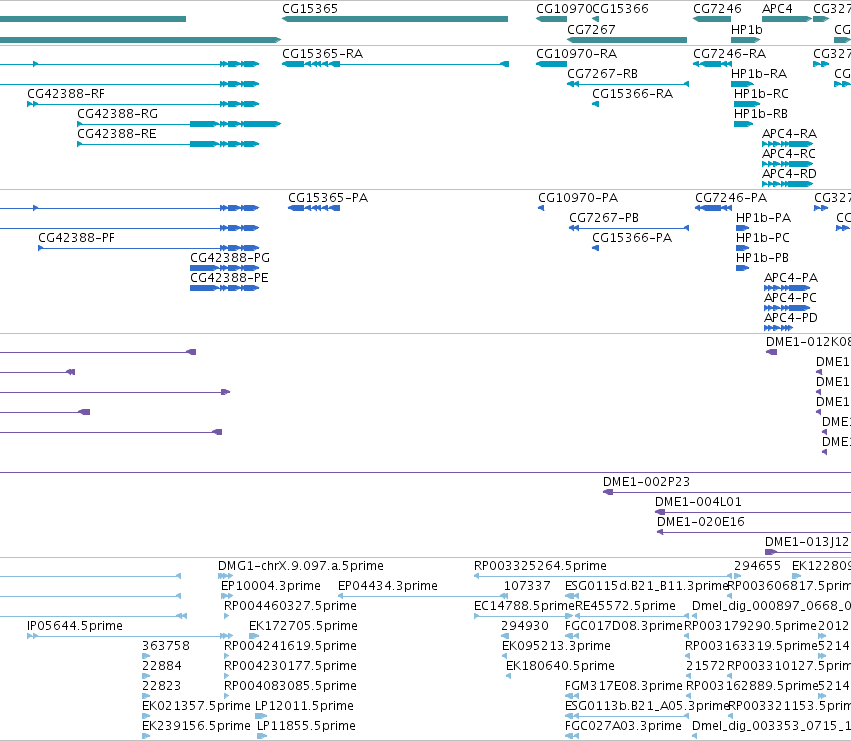Click the HP1b-PC protein label
The height and width of the screenshot is (741, 851).
[763, 238]
